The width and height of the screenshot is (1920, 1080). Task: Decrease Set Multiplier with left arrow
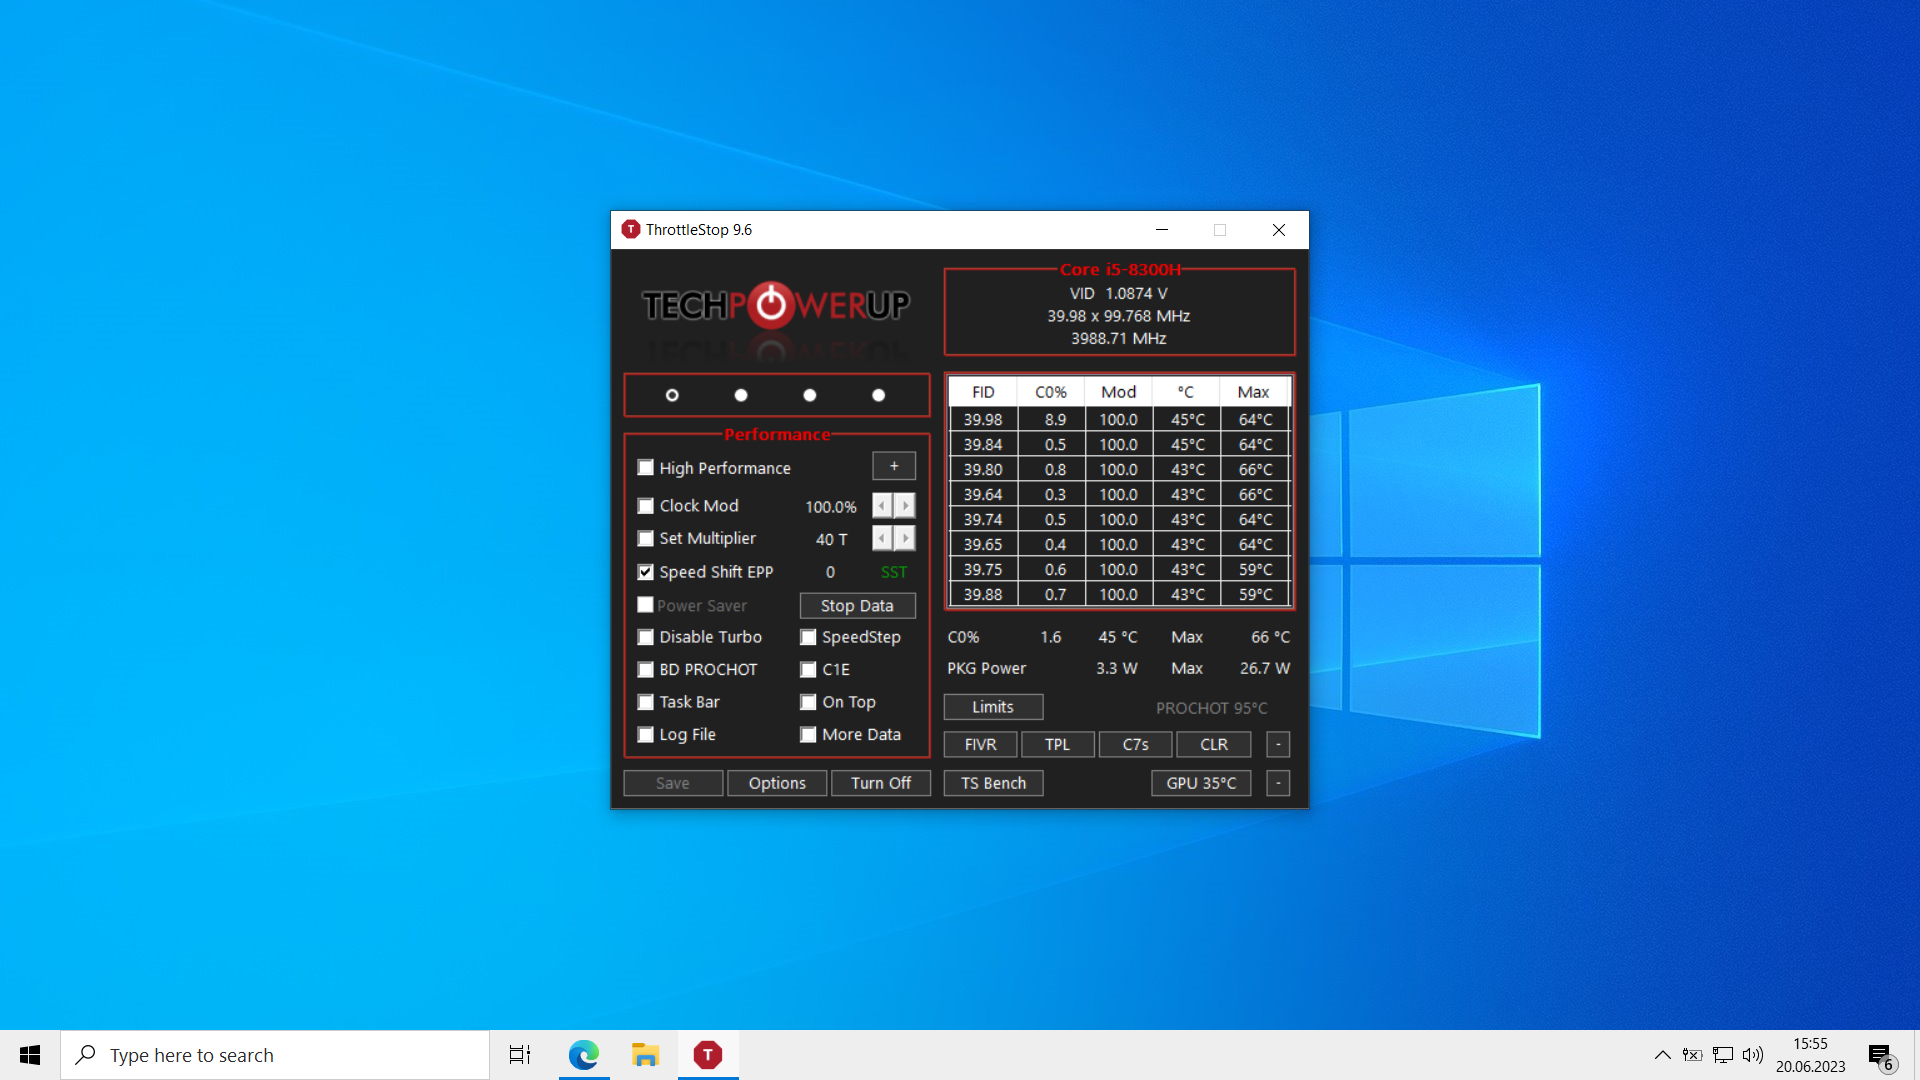click(882, 538)
